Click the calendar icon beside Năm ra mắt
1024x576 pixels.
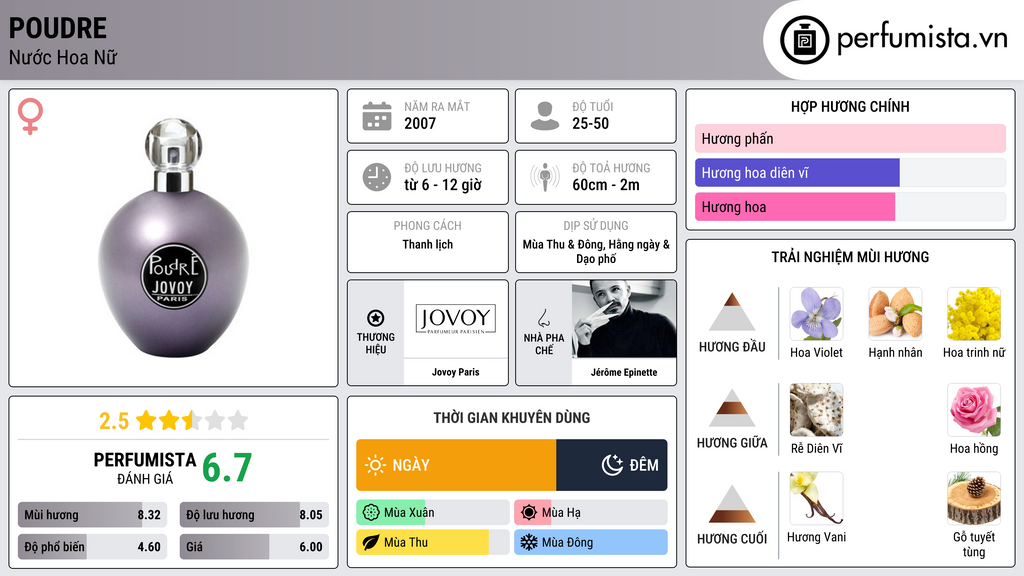[x=377, y=116]
